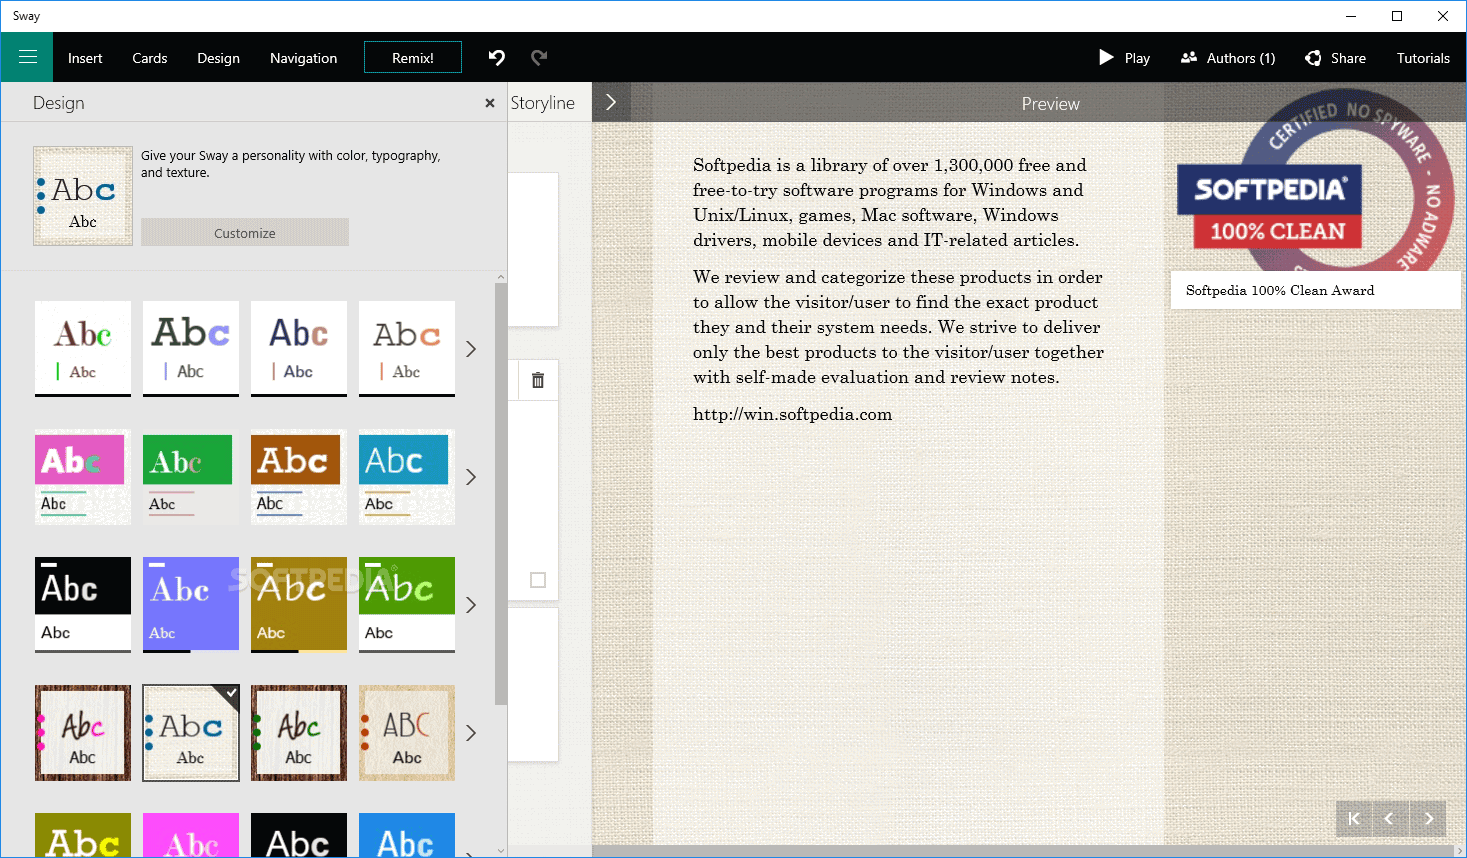Open Authors (1) panel
The height and width of the screenshot is (858, 1467).
click(1228, 58)
